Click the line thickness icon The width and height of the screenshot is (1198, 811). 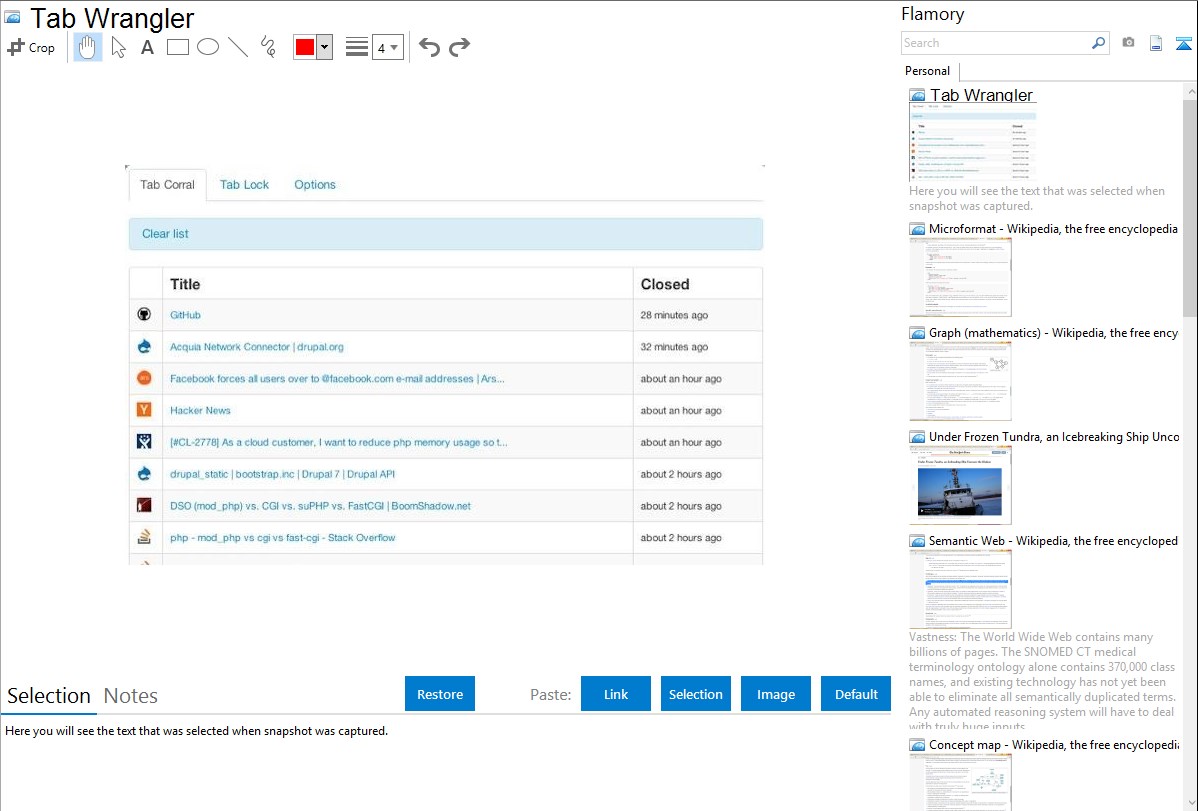(x=357, y=47)
